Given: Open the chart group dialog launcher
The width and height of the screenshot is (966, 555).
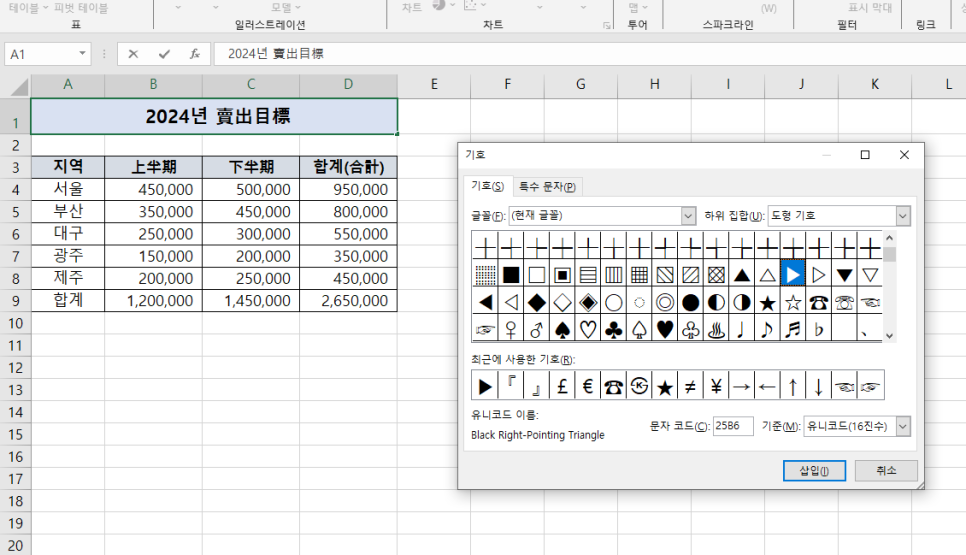Looking at the screenshot, I should 607,25.
